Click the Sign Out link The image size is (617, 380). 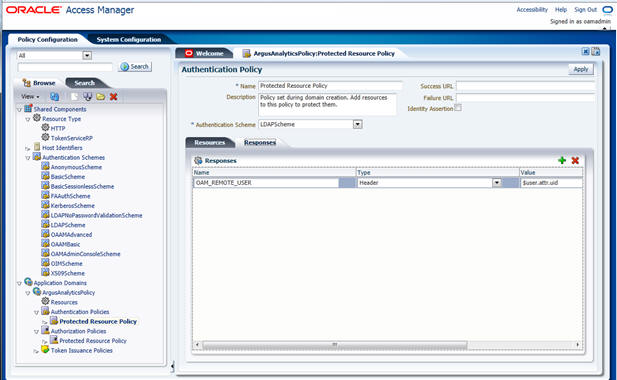pyautogui.click(x=585, y=9)
